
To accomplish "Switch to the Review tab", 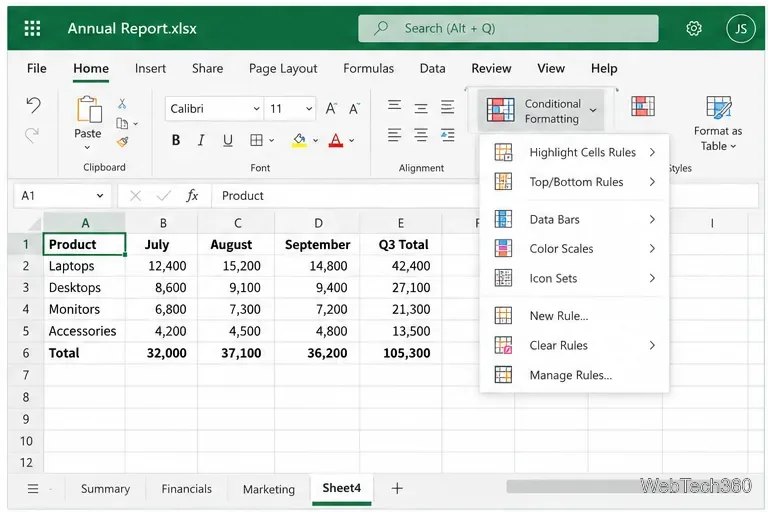I will [491, 69].
